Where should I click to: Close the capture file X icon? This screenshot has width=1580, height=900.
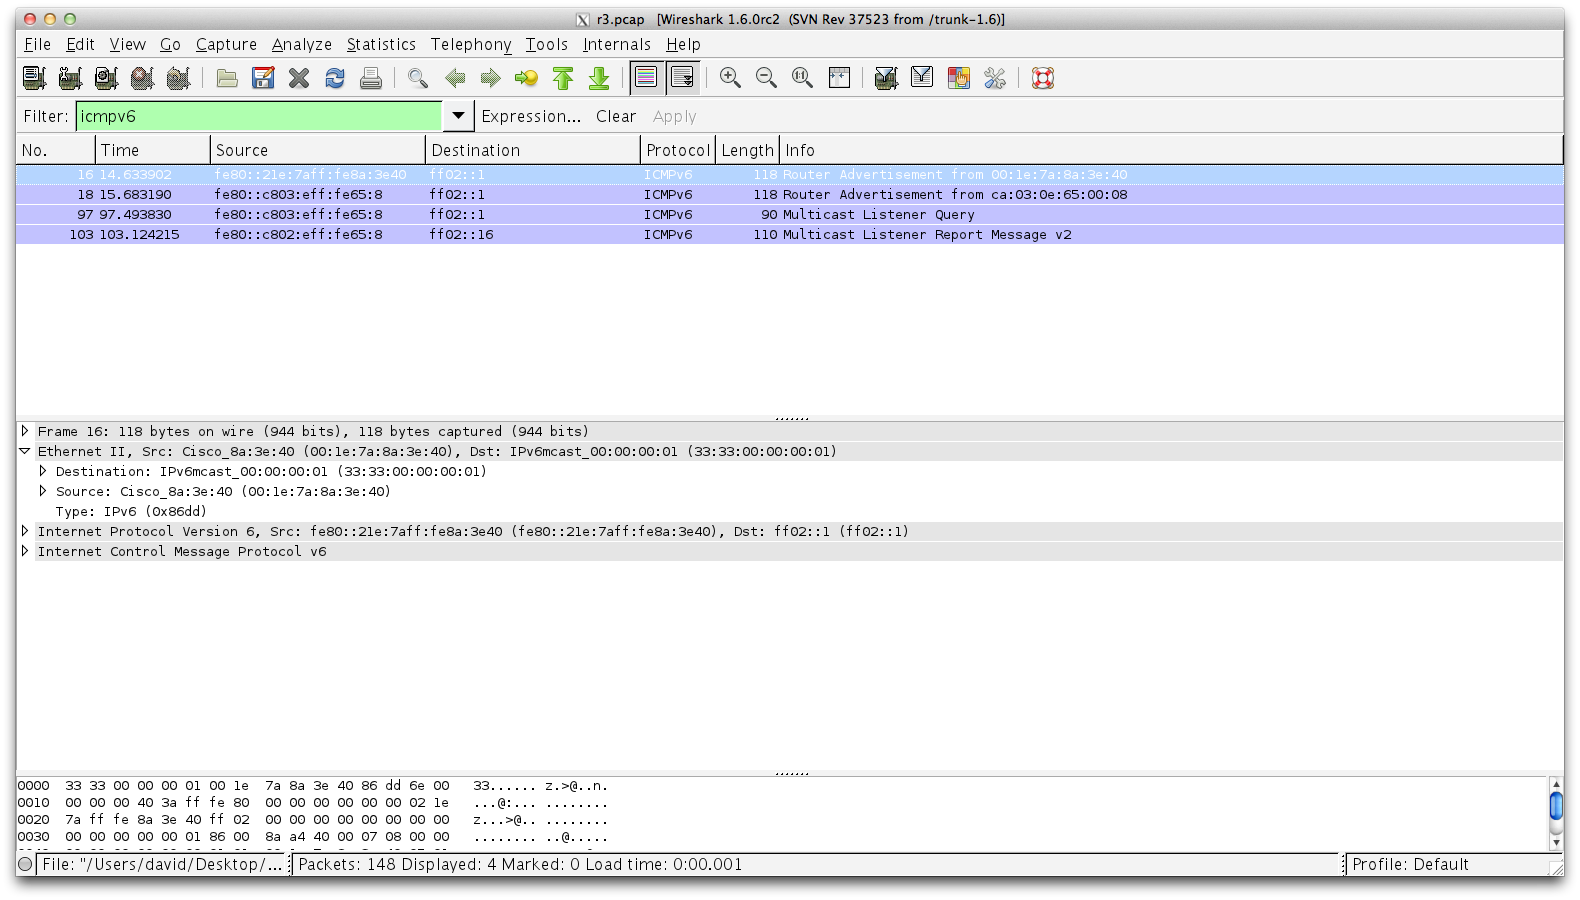tap(299, 78)
